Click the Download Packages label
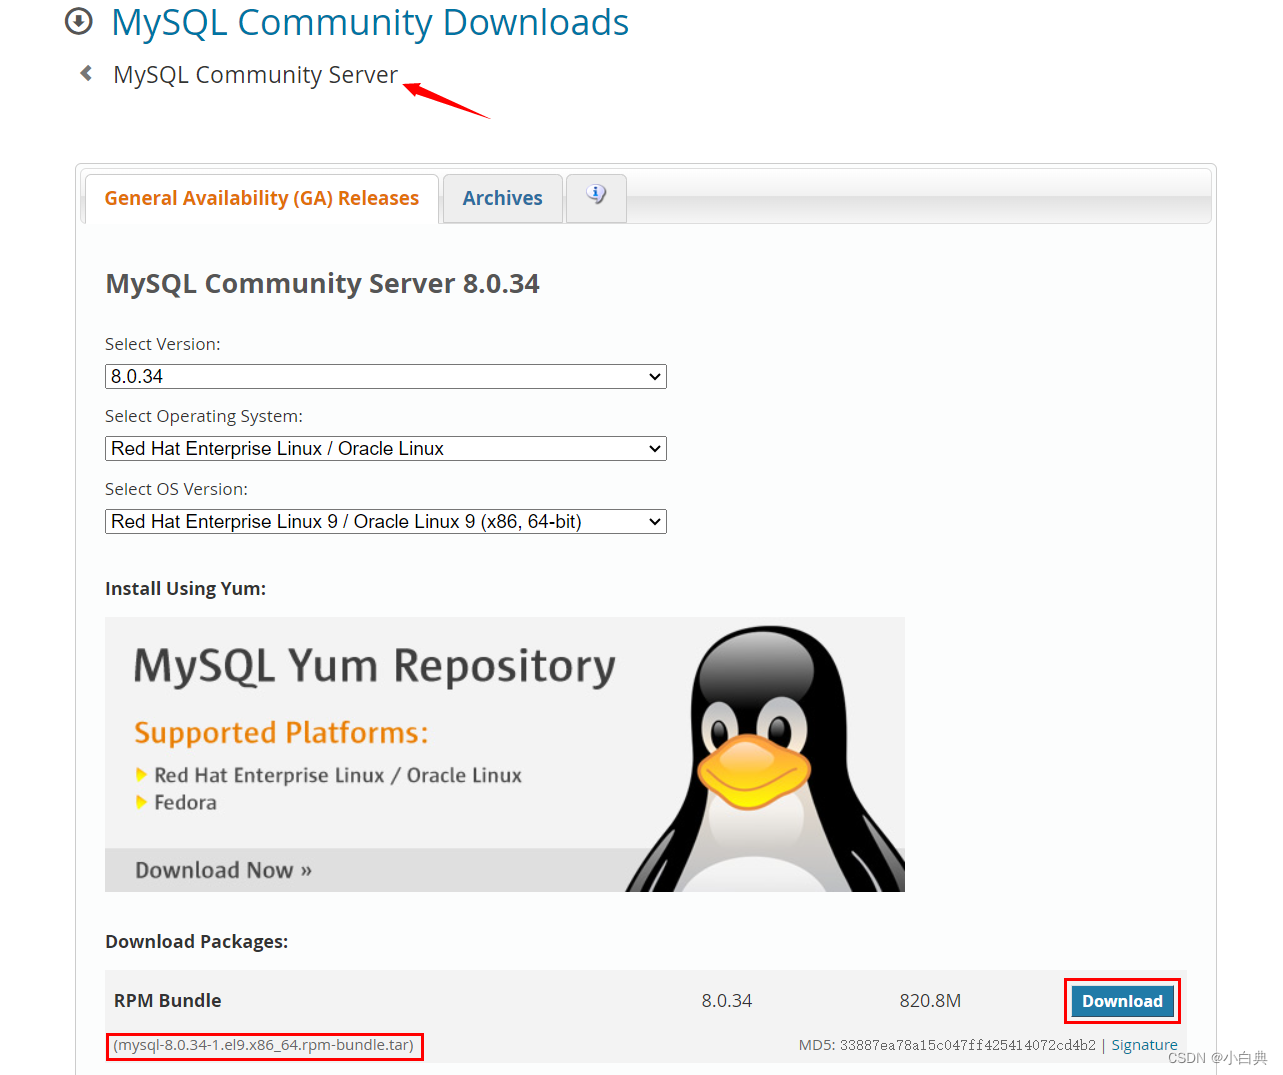This screenshot has height=1075, width=1283. pyautogui.click(x=196, y=942)
